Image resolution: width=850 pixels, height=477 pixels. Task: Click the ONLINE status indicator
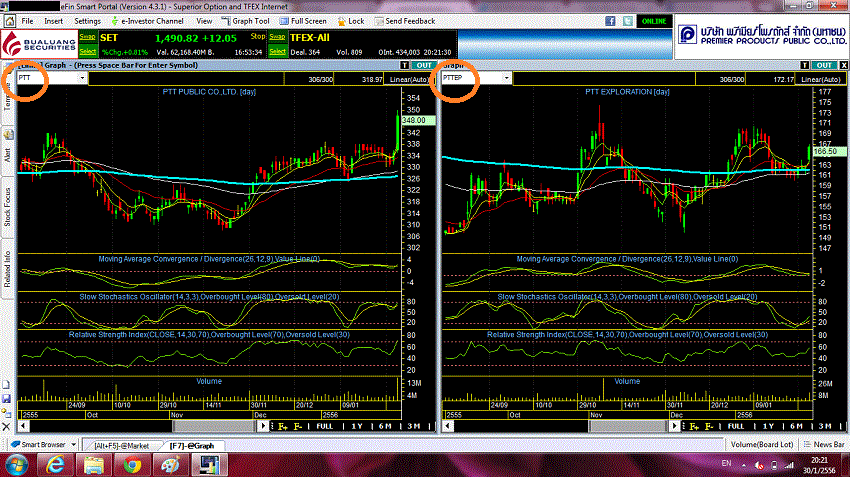tap(654, 21)
